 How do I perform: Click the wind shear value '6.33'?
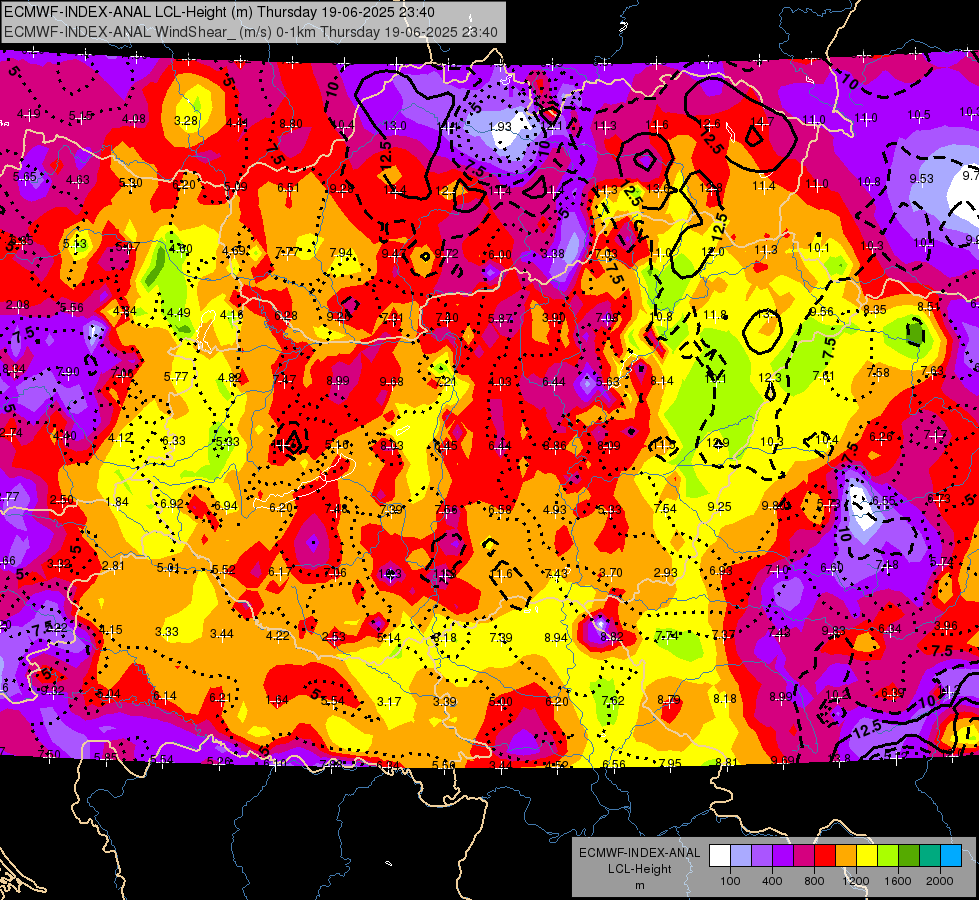click(x=174, y=440)
